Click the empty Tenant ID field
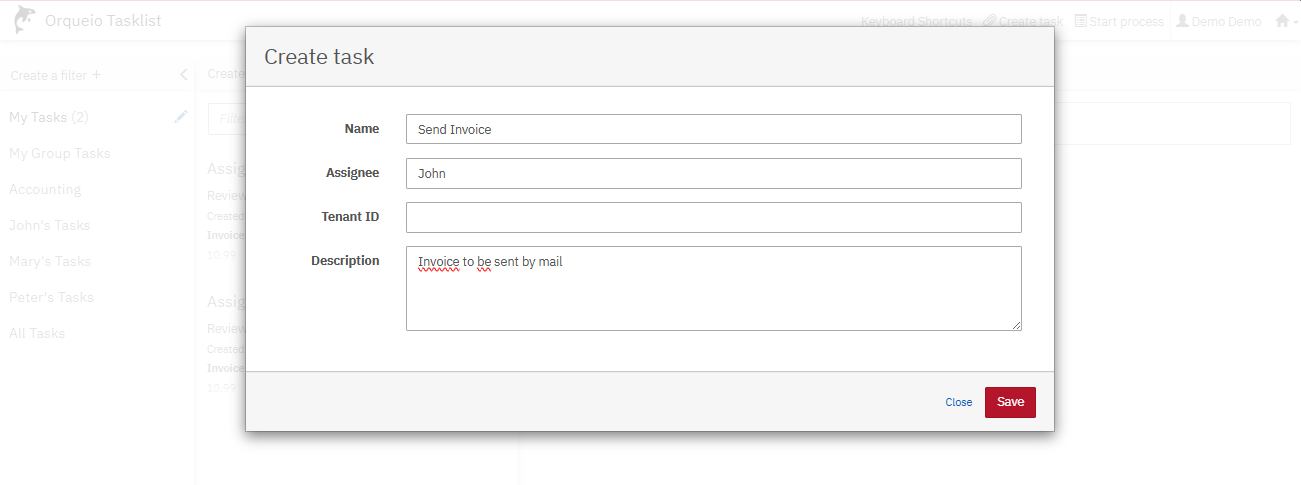This screenshot has height=485, width=1301. click(x=713, y=217)
